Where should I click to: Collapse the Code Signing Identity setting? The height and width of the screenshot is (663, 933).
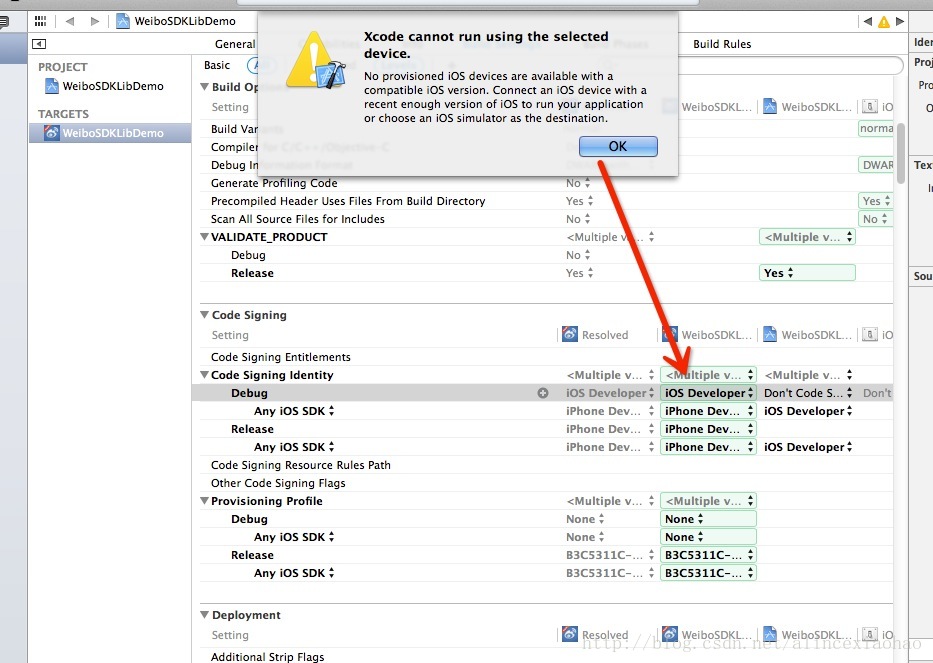point(205,375)
